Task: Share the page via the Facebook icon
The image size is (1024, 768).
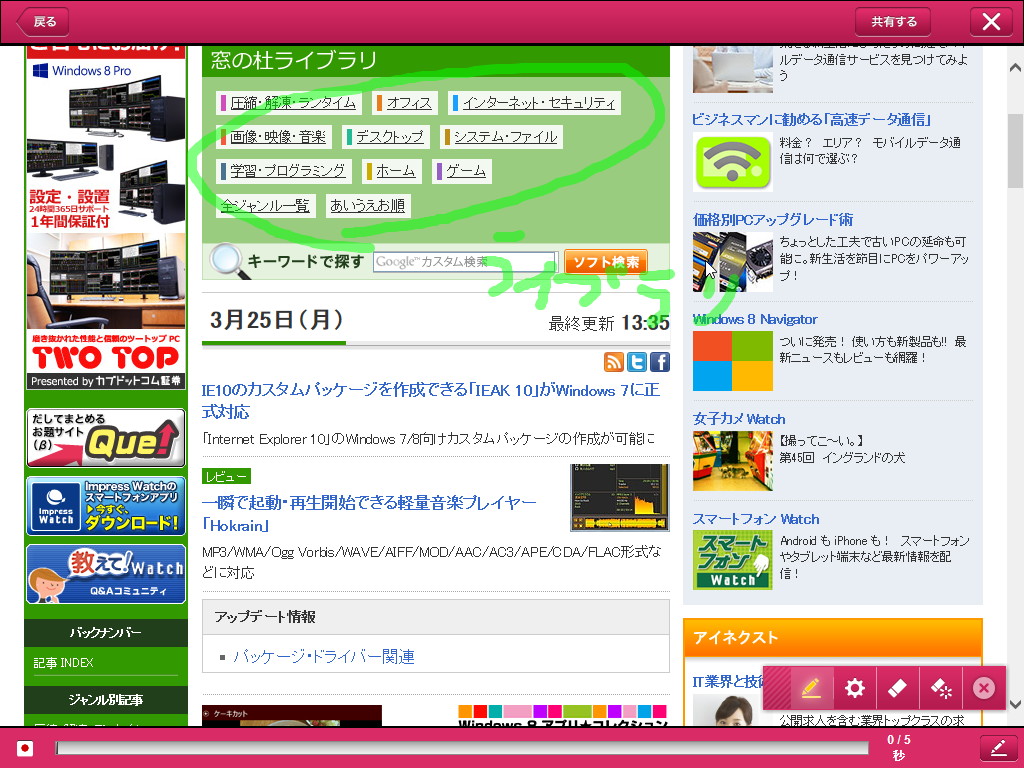Action: click(x=659, y=363)
